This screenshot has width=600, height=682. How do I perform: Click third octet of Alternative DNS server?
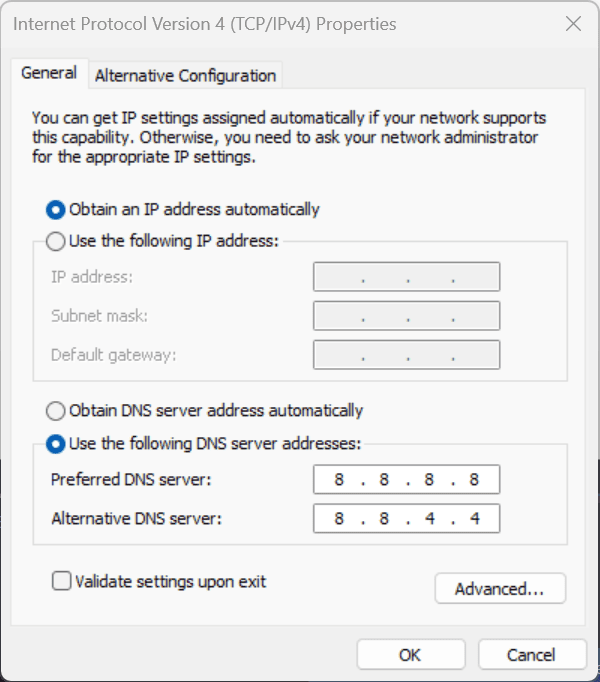(x=429, y=519)
